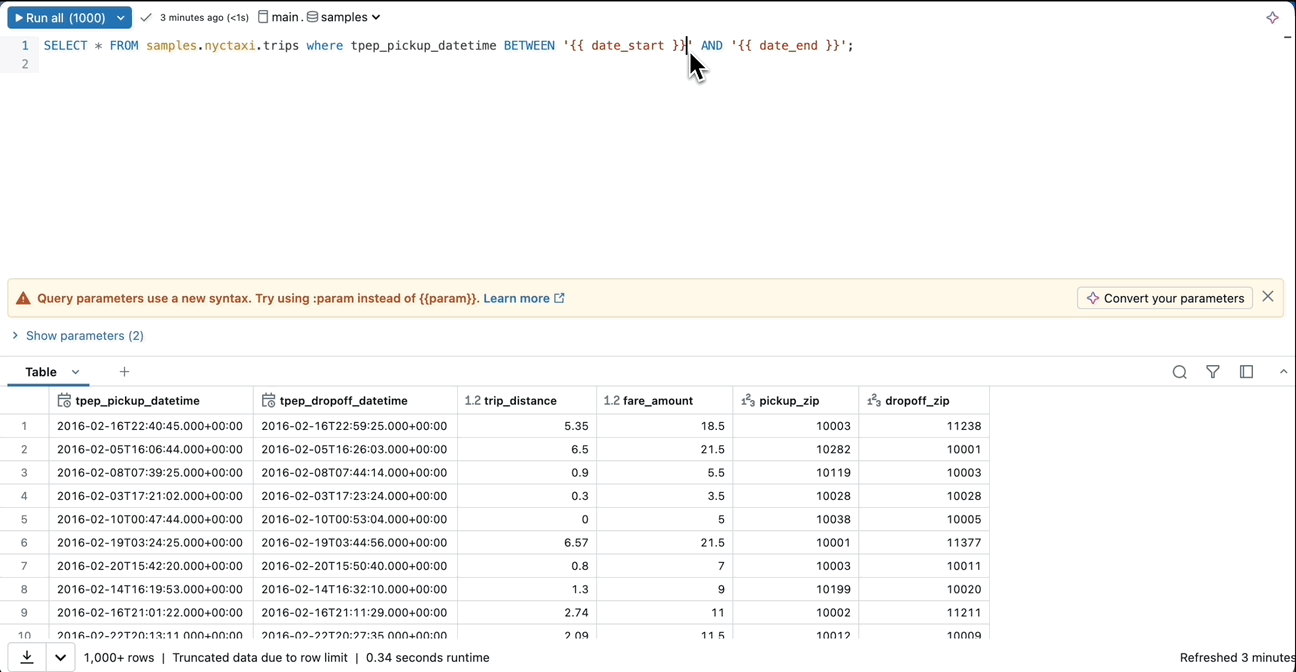This screenshot has width=1296, height=672.
Task: Open the Table tab options chevron
Action: tap(75, 372)
